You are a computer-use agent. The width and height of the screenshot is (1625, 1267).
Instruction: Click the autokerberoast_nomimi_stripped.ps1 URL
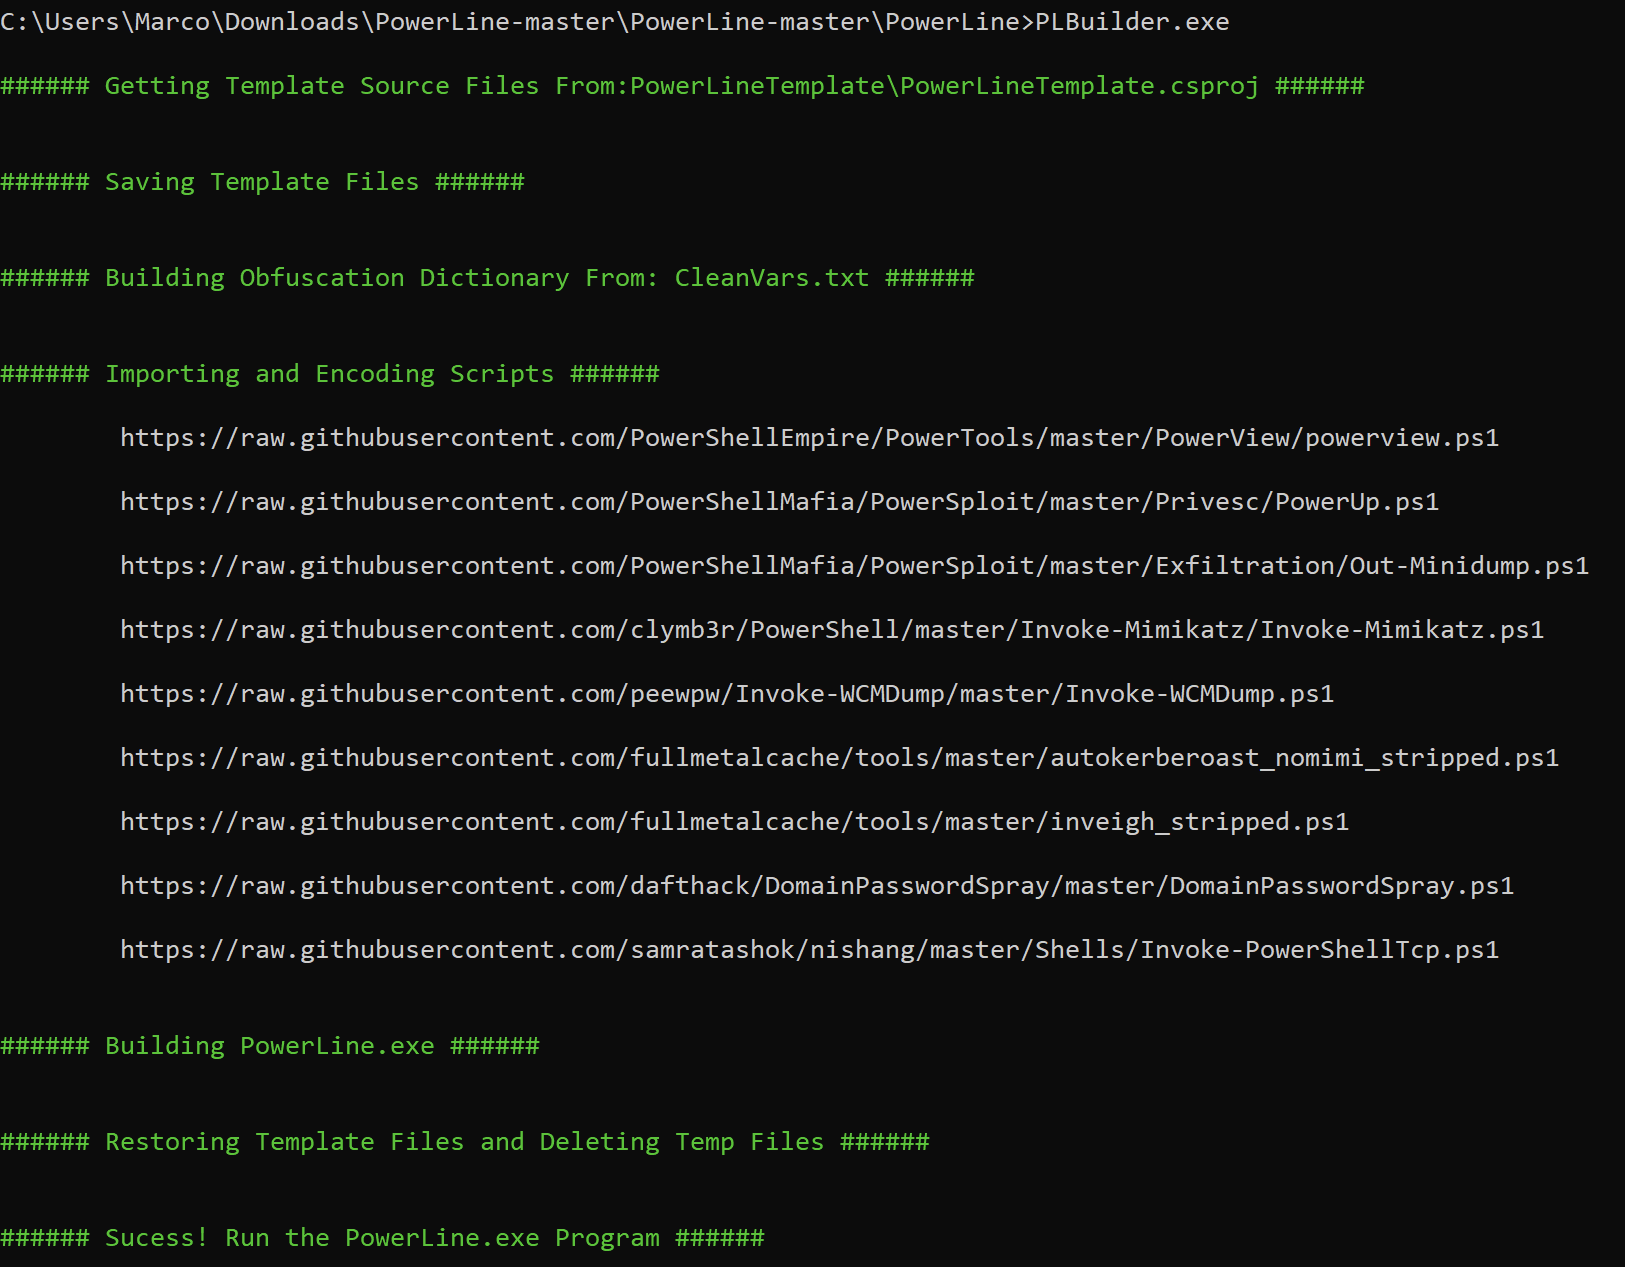[x=840, y=758]
